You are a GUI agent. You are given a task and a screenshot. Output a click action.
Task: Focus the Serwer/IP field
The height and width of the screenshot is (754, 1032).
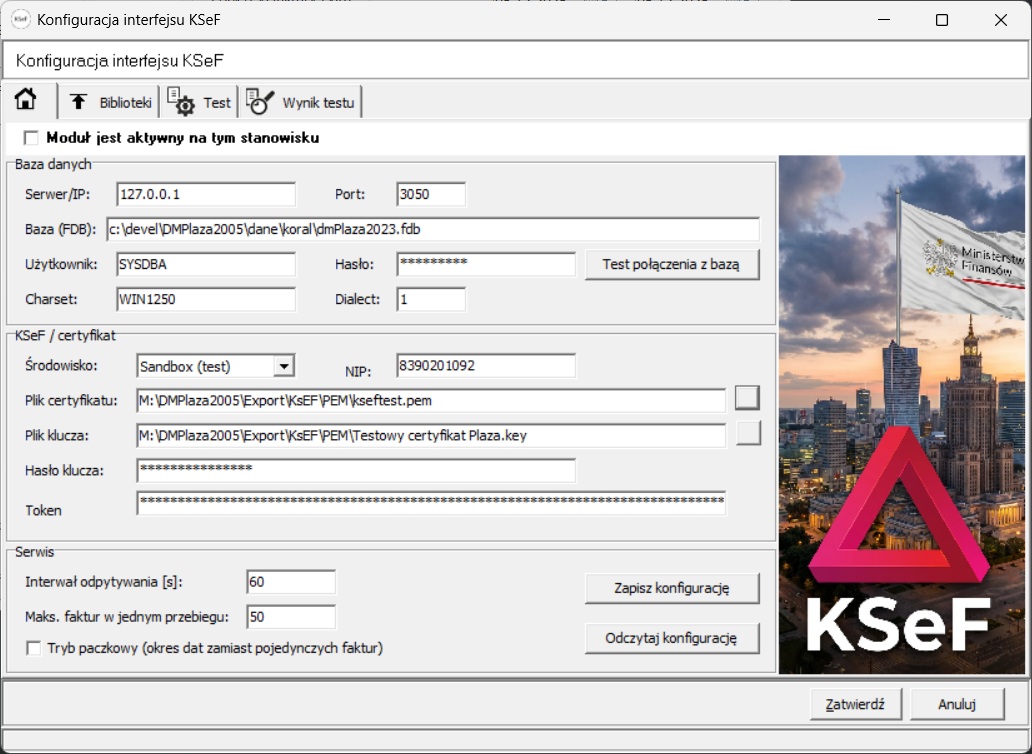pos(206,194)
